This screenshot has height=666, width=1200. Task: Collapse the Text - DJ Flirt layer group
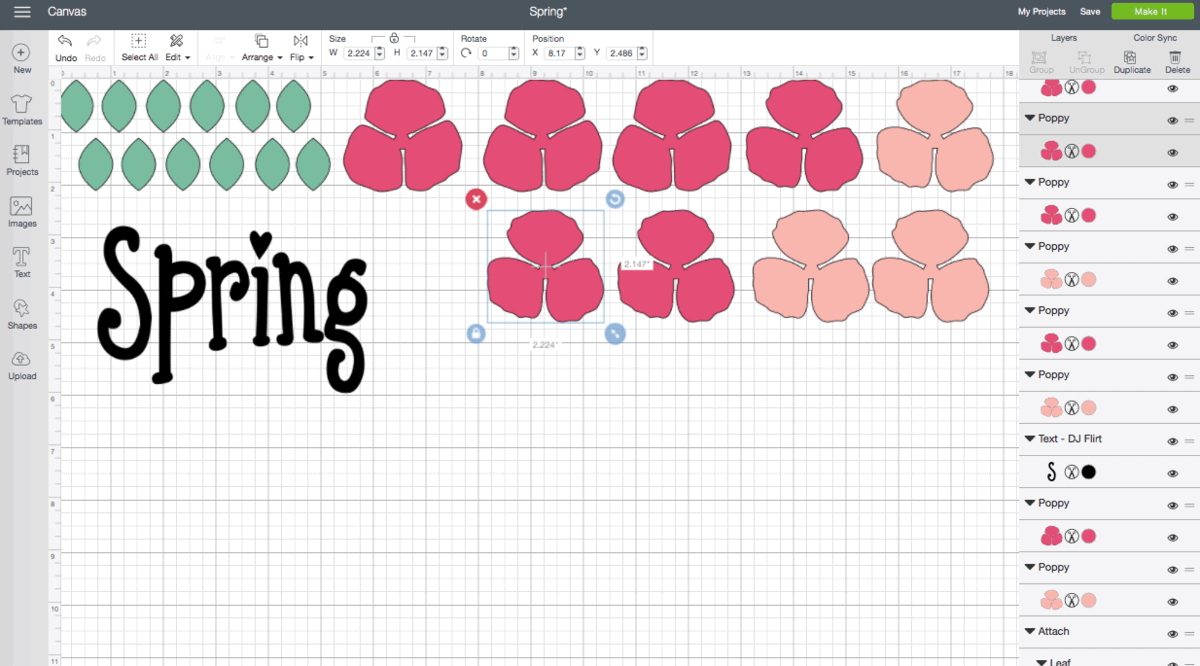[x=1029, y=439]
